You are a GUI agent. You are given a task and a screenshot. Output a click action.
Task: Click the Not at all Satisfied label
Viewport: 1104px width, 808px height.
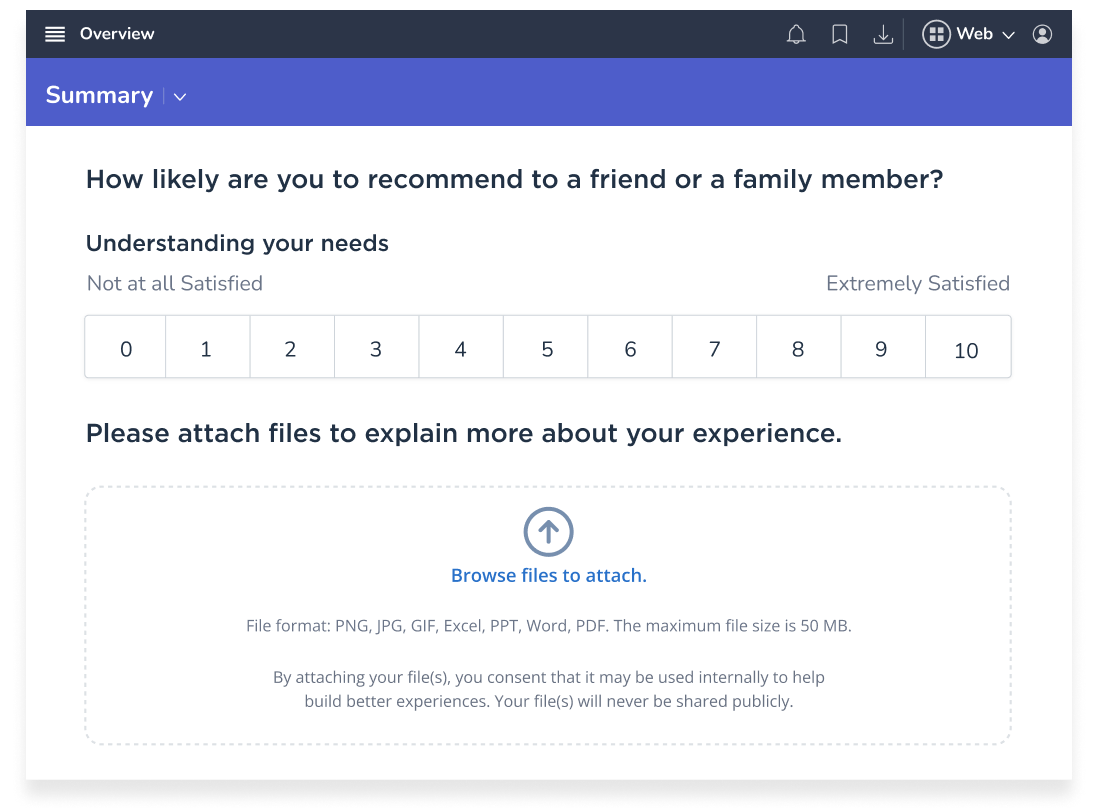175,284
